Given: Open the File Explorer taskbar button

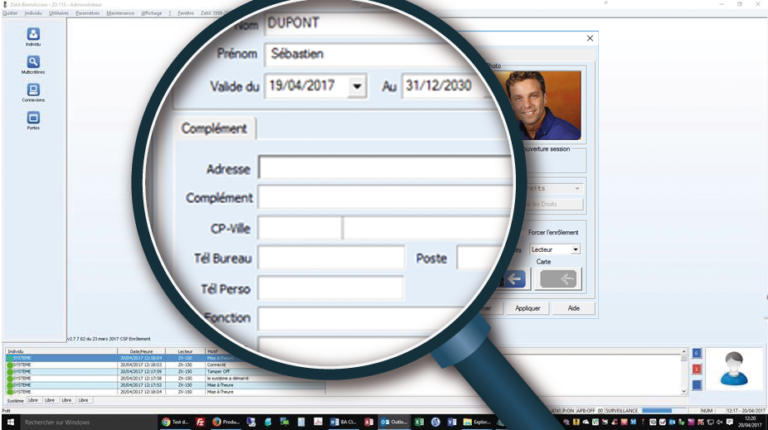Looking at the screenshot, I should coord(477,422).
